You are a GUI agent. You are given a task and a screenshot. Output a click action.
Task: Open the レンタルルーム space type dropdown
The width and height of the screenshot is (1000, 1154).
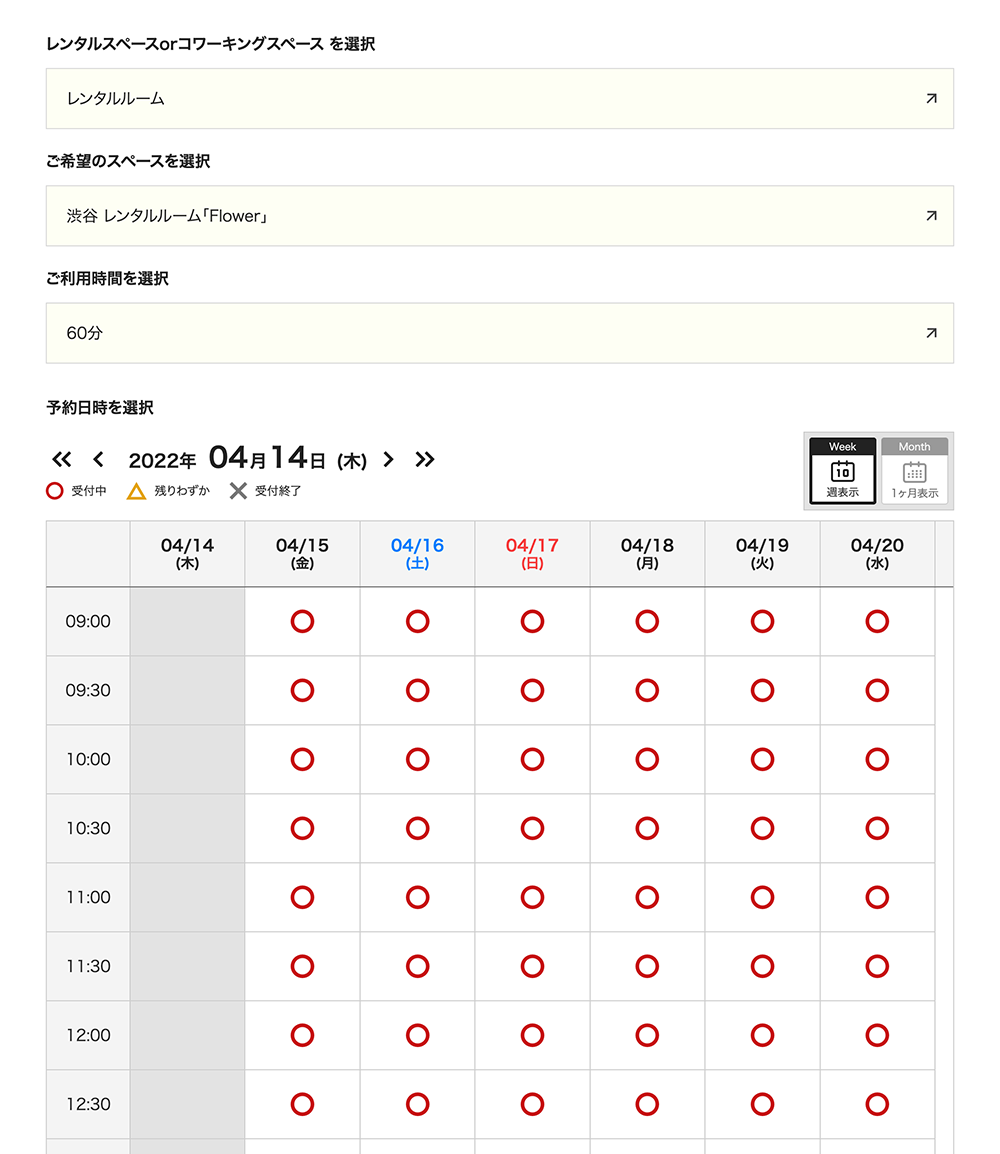pyautogui.click(x=500, y=99)
